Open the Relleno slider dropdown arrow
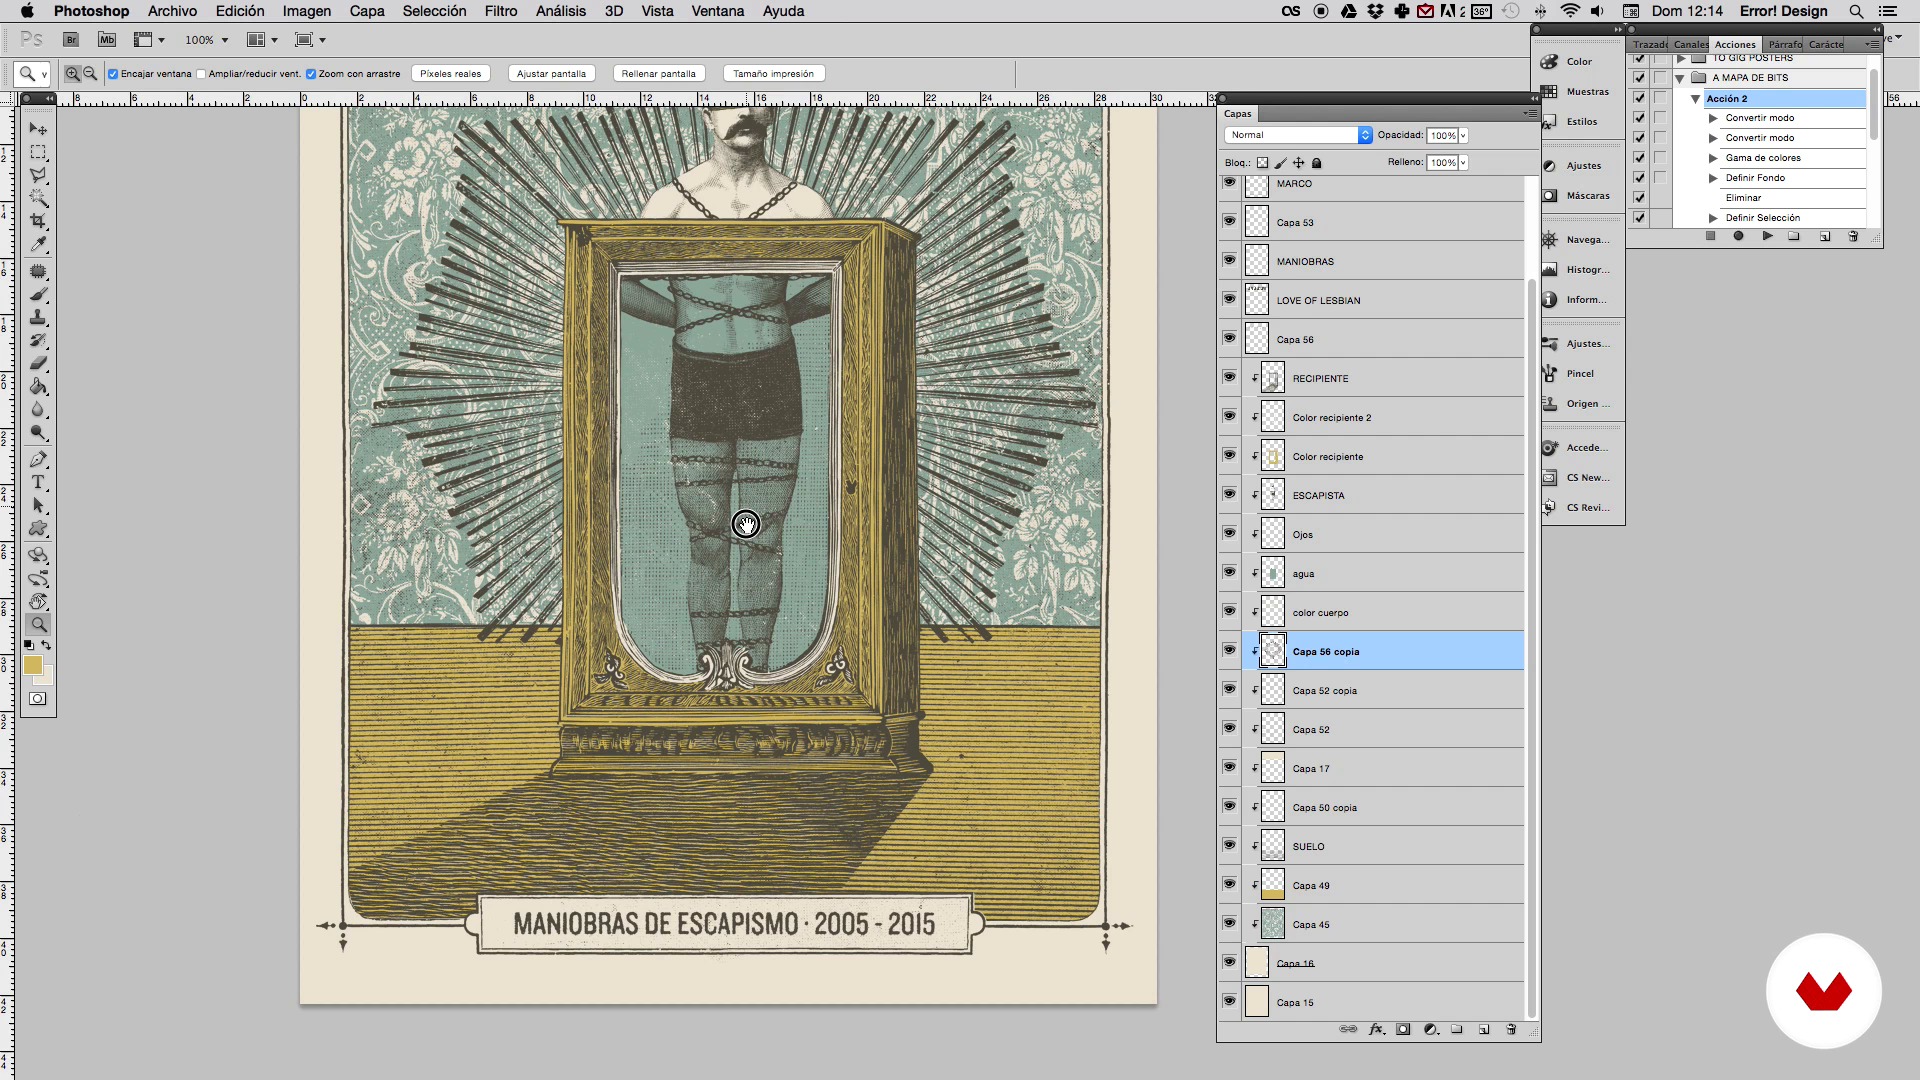 click(x=1463, y=163)
